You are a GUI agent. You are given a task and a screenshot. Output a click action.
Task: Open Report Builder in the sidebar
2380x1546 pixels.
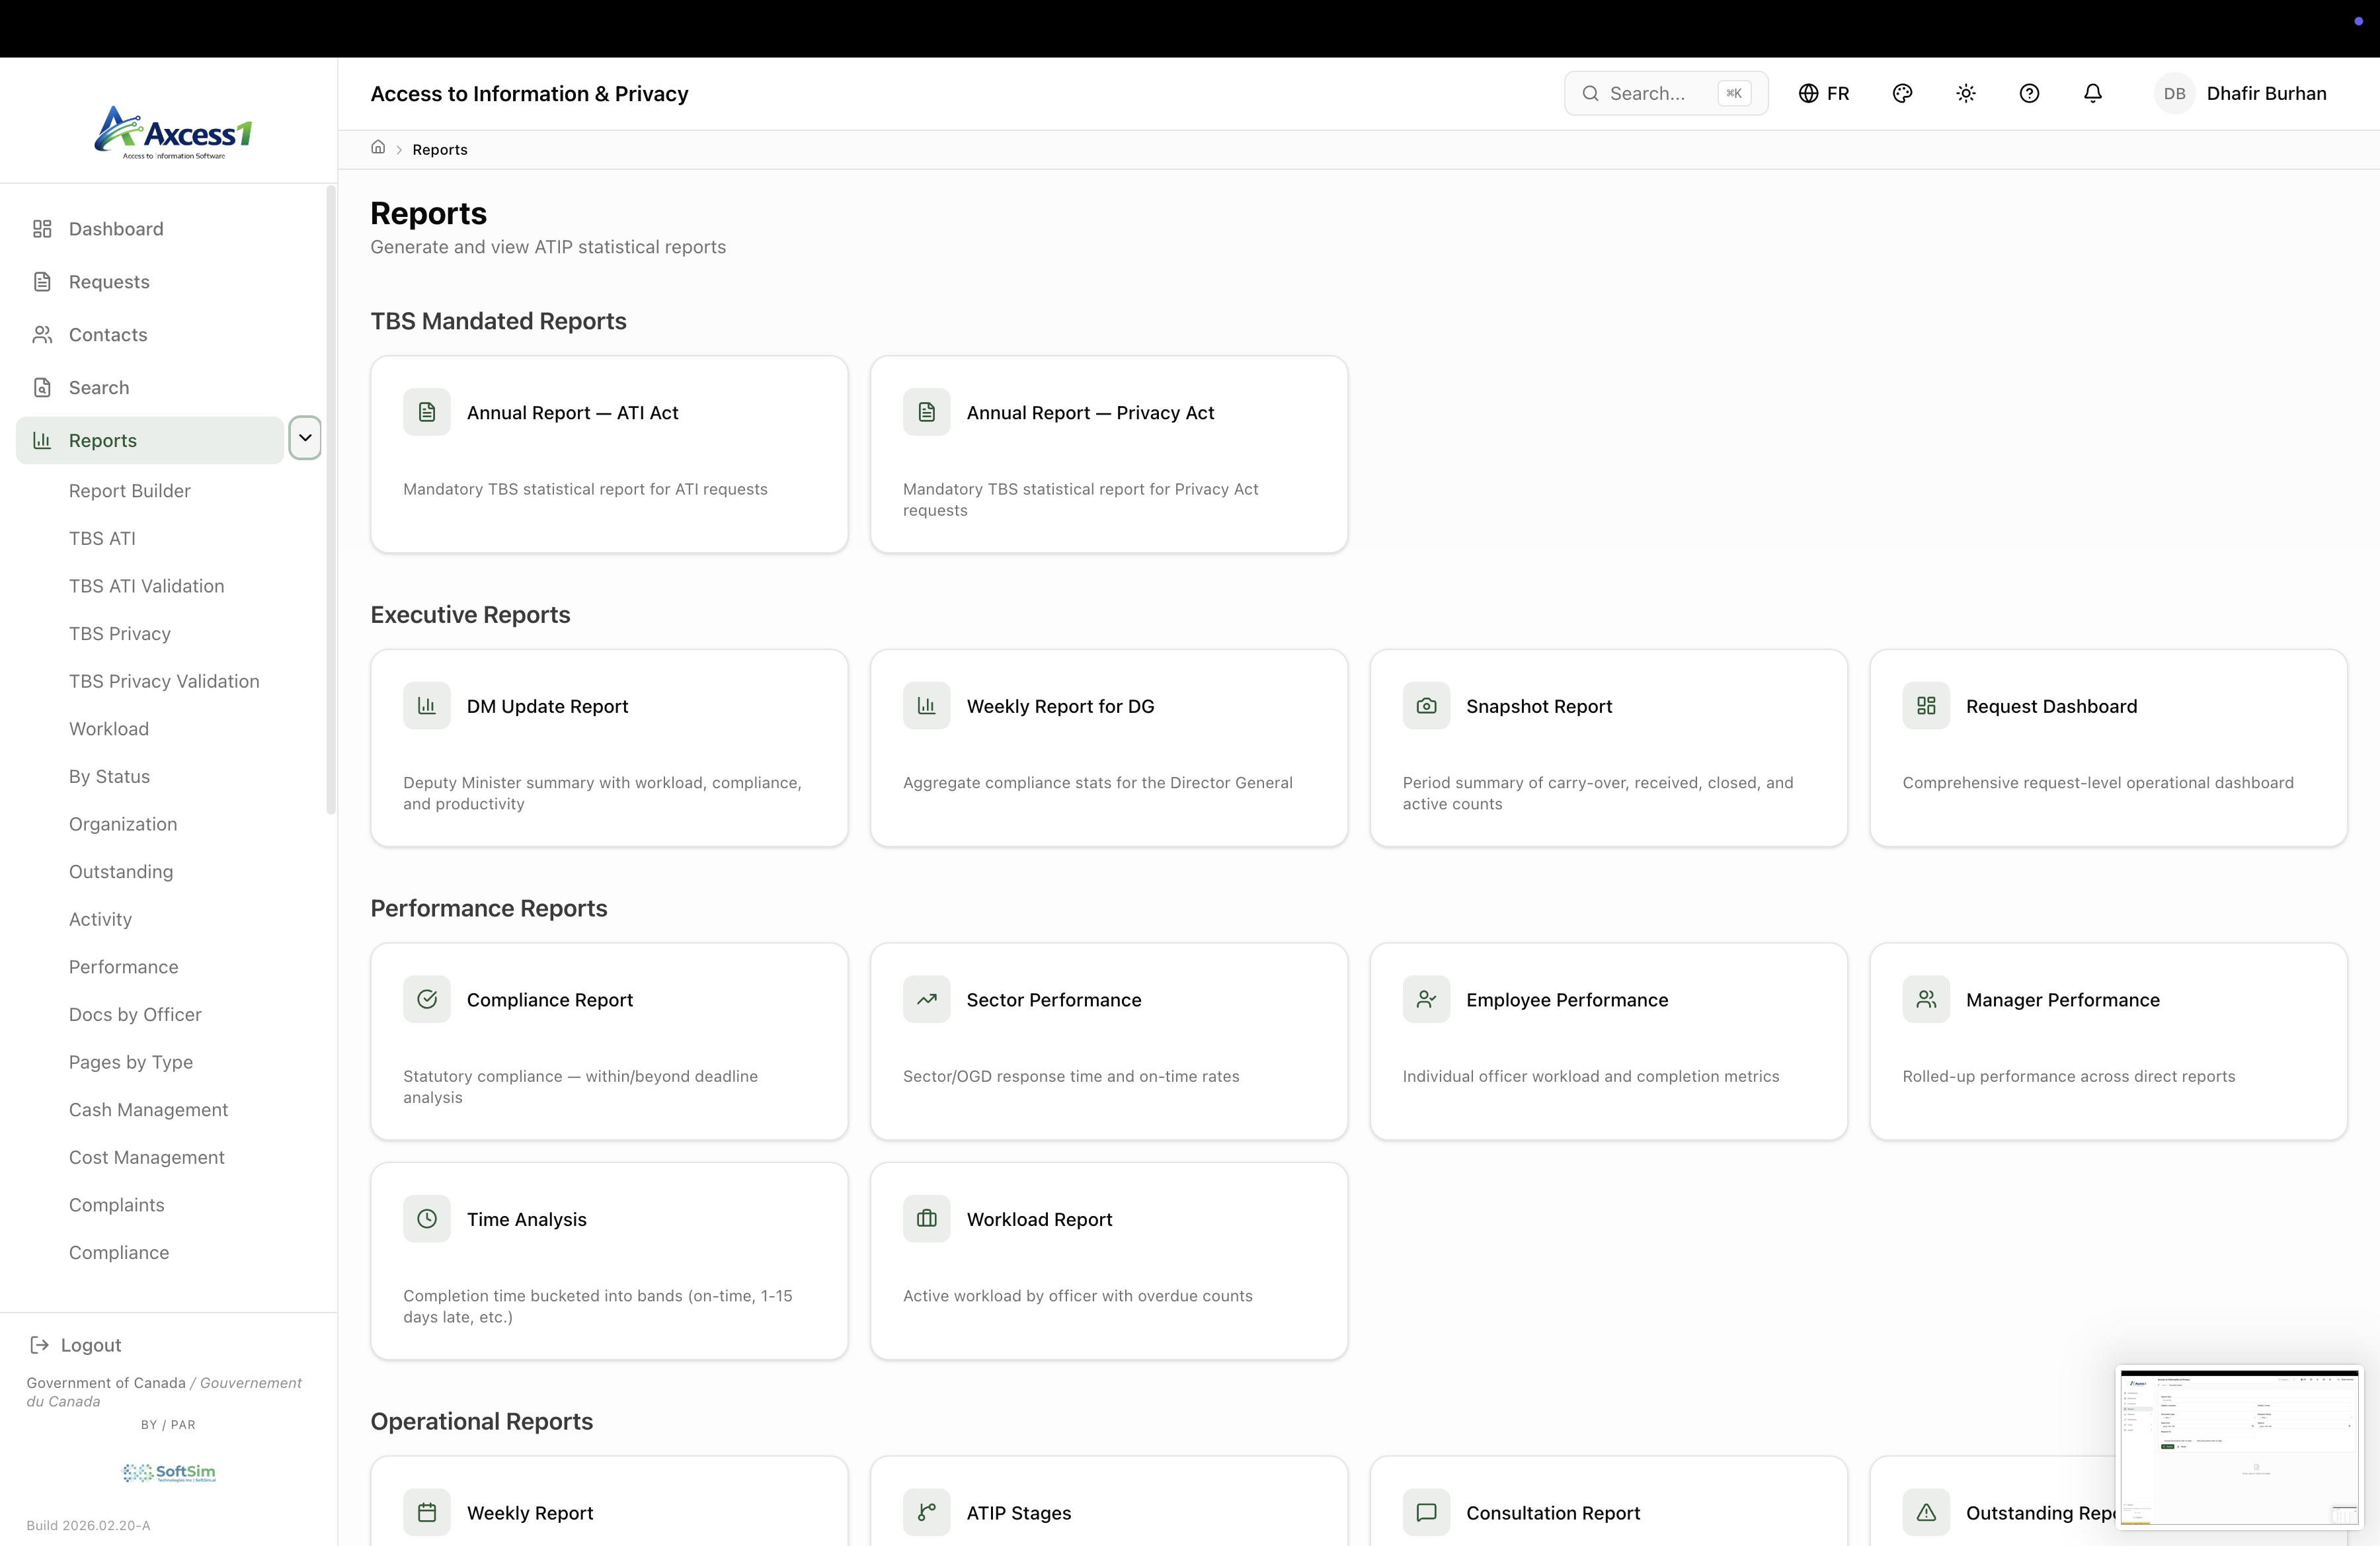tap(129, 490)
